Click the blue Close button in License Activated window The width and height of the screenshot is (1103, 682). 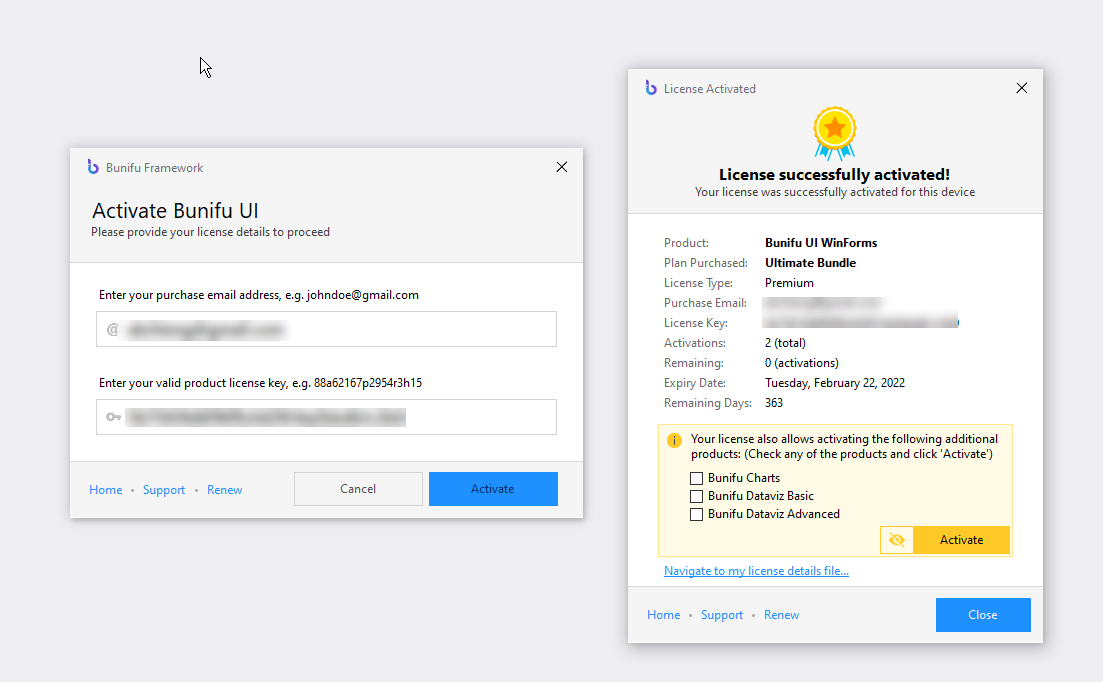[x=983, y=615]
